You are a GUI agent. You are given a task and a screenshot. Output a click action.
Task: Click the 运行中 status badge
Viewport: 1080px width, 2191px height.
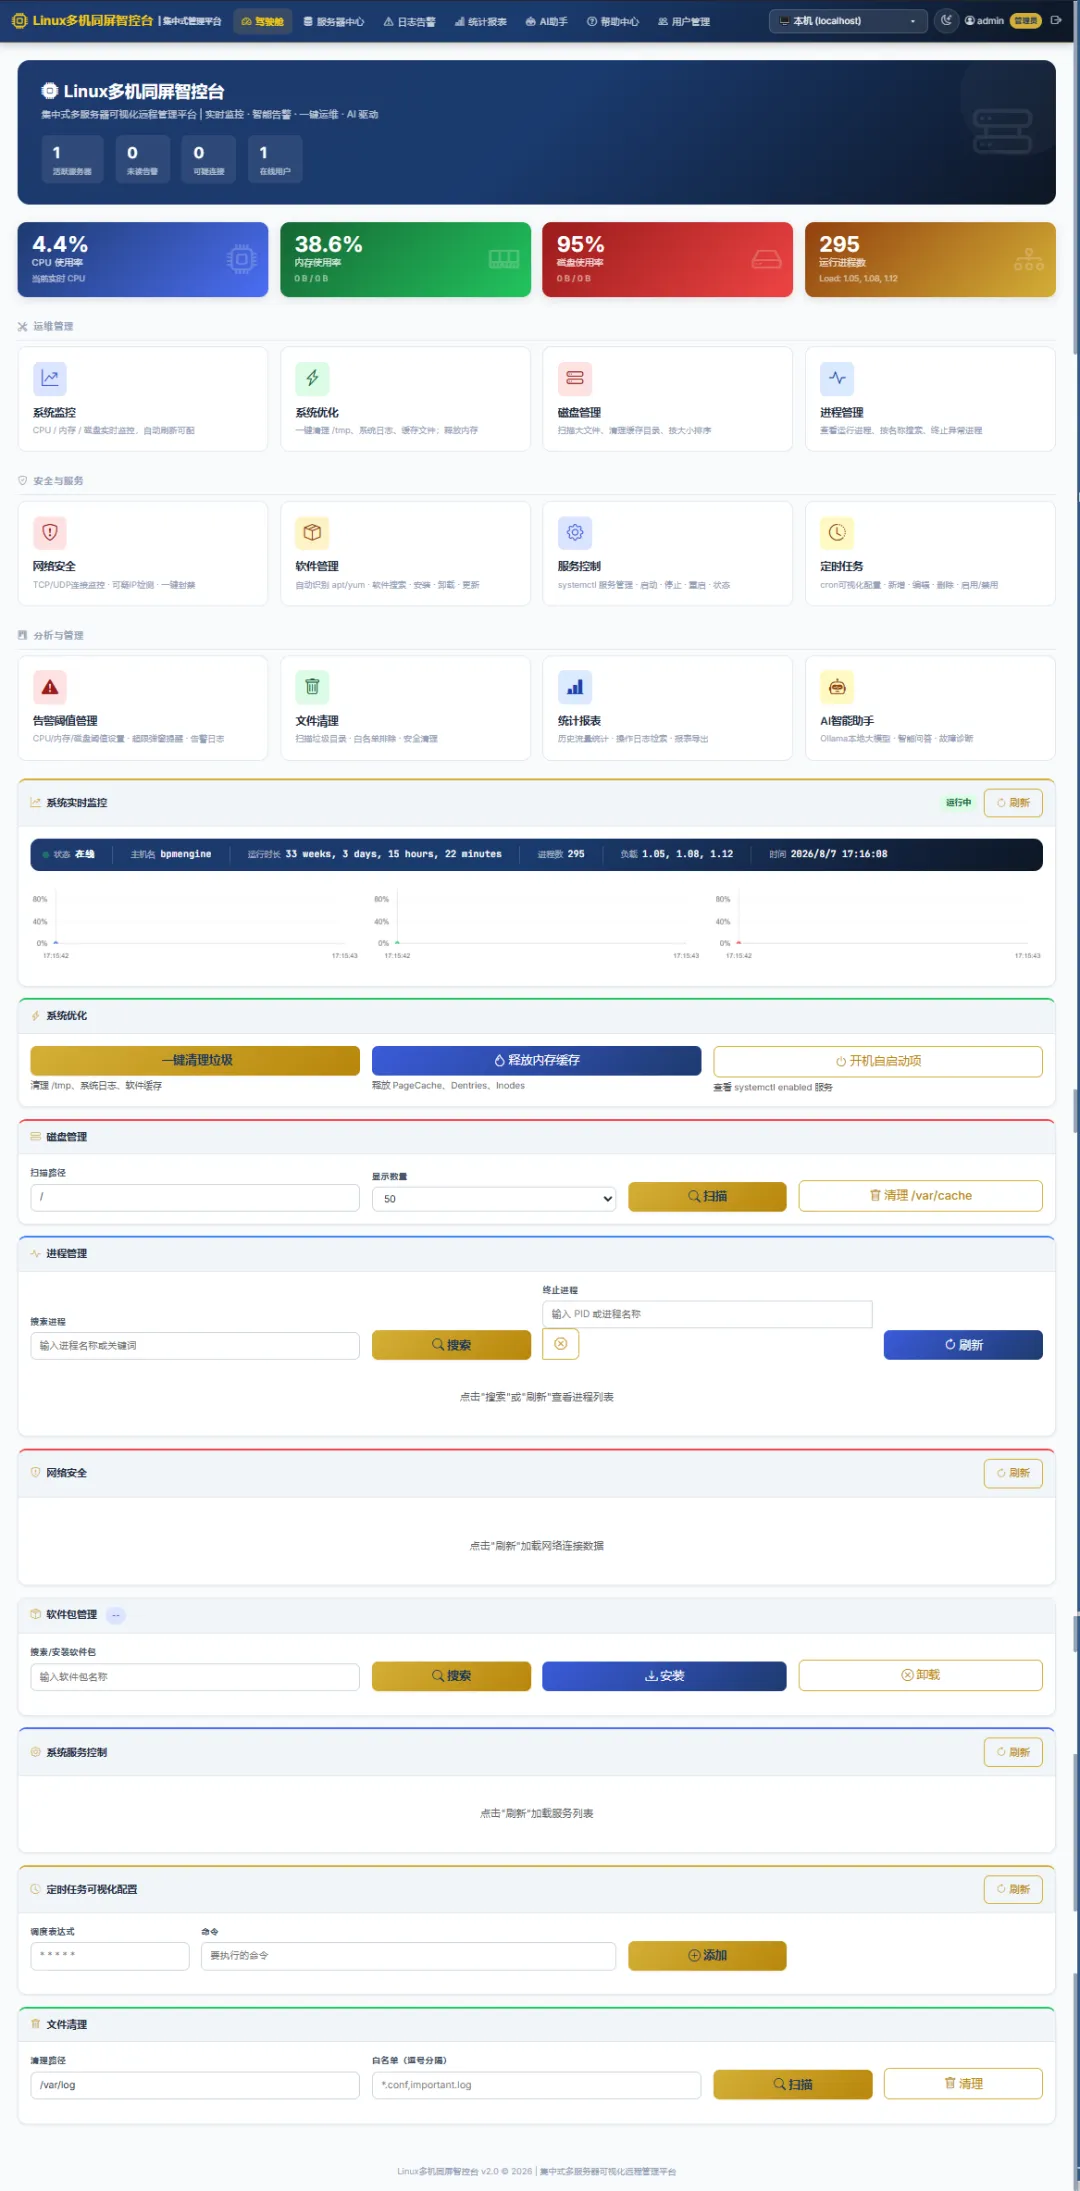958,802
